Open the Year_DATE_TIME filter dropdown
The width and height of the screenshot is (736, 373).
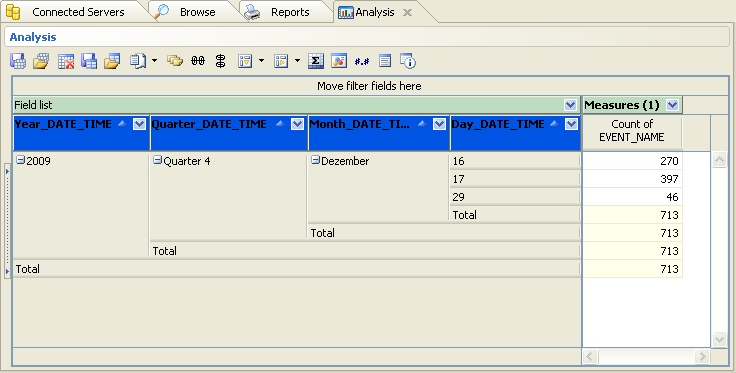click(x=139, y=124)
